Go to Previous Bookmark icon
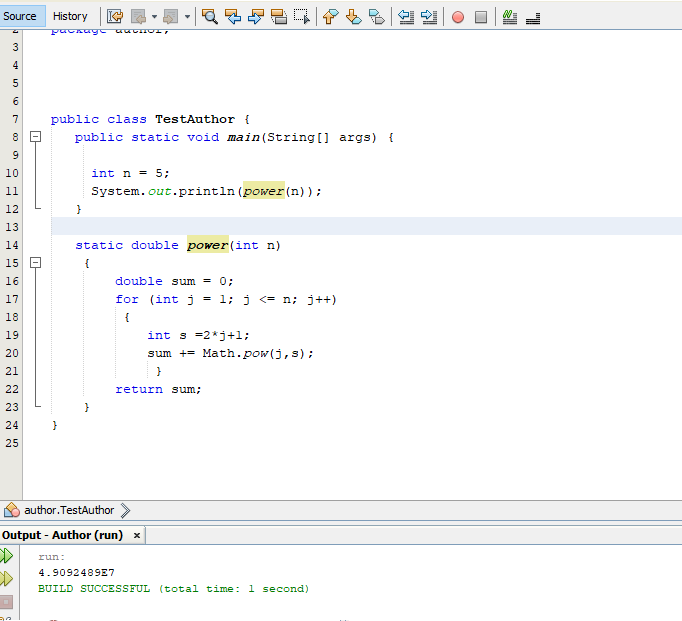This screenshot has width=682, height=621. click(x=331, y=17)
